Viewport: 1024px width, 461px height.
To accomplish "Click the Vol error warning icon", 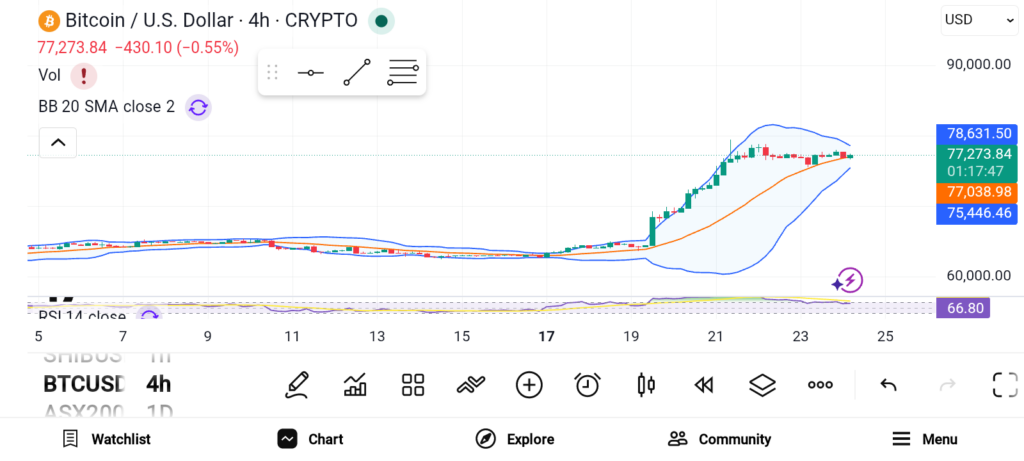I will click(84, 76).
